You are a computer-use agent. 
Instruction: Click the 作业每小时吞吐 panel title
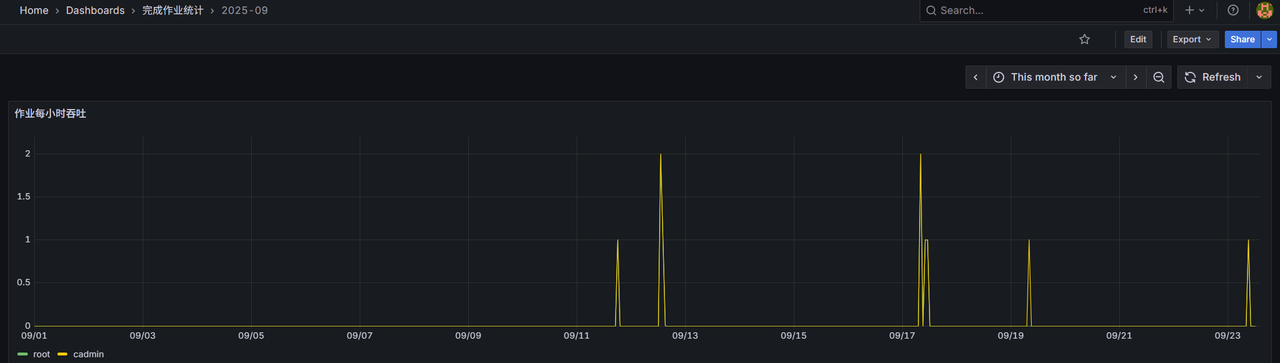[x=50, y=114]
